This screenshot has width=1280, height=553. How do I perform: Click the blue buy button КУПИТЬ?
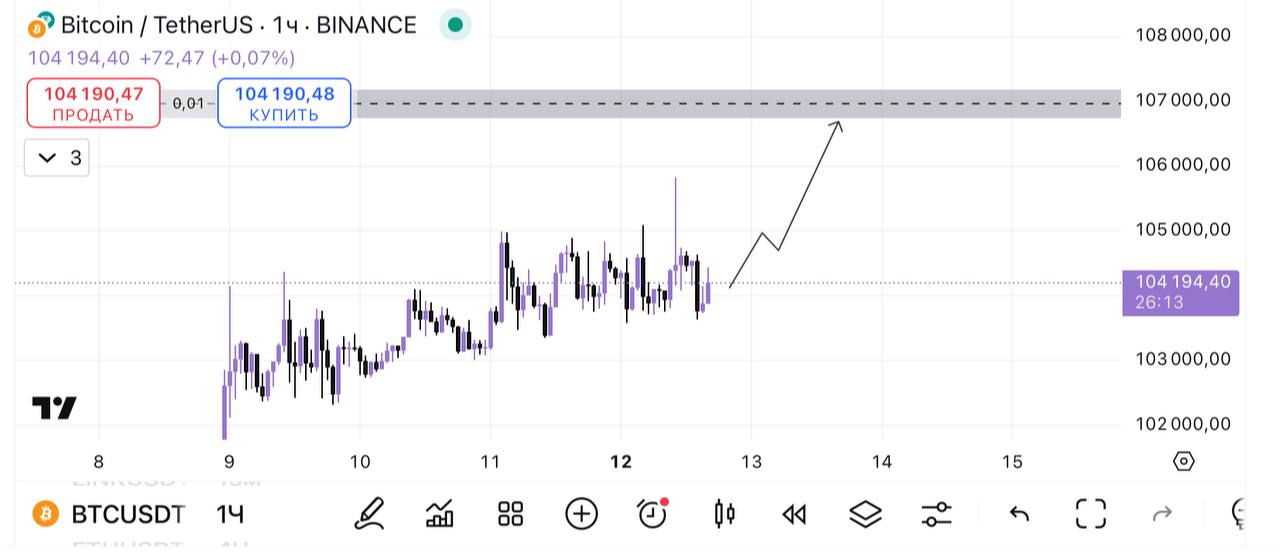(x=284, y=103)
